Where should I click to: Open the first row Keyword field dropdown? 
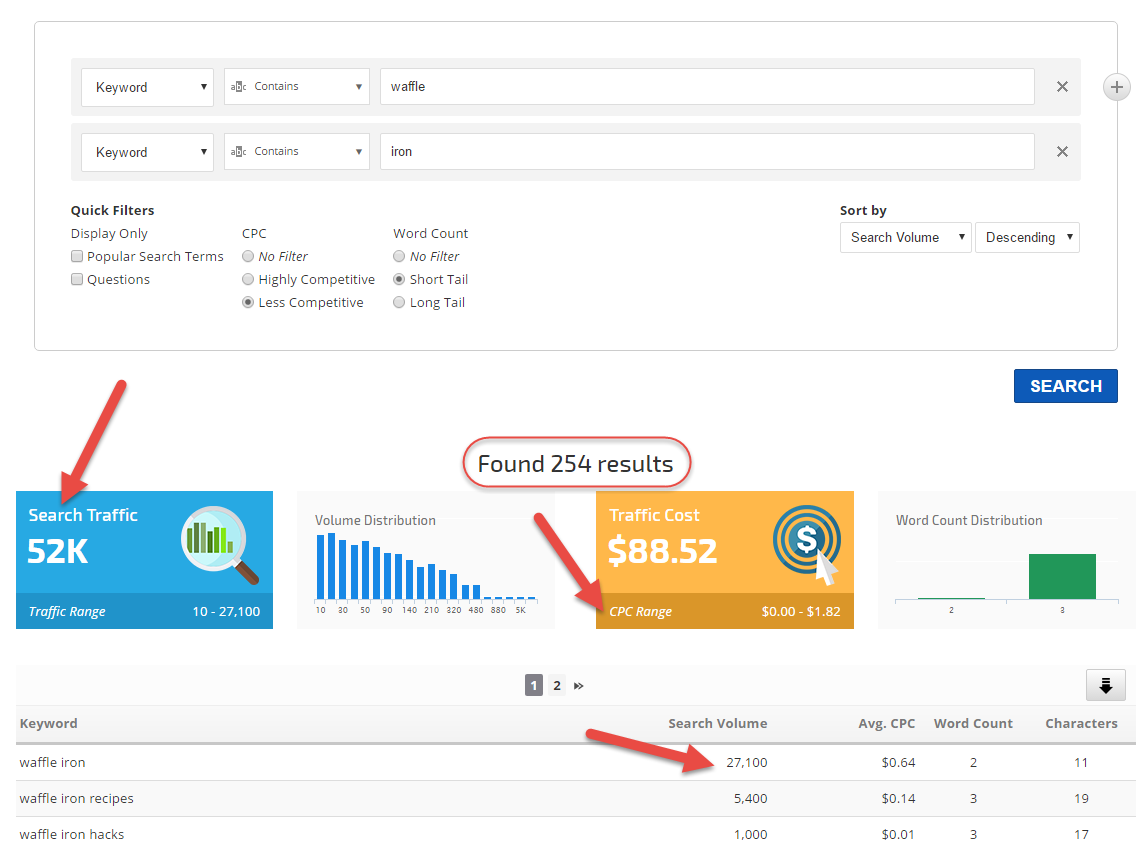pyautogui.click(x=147, y=87)
